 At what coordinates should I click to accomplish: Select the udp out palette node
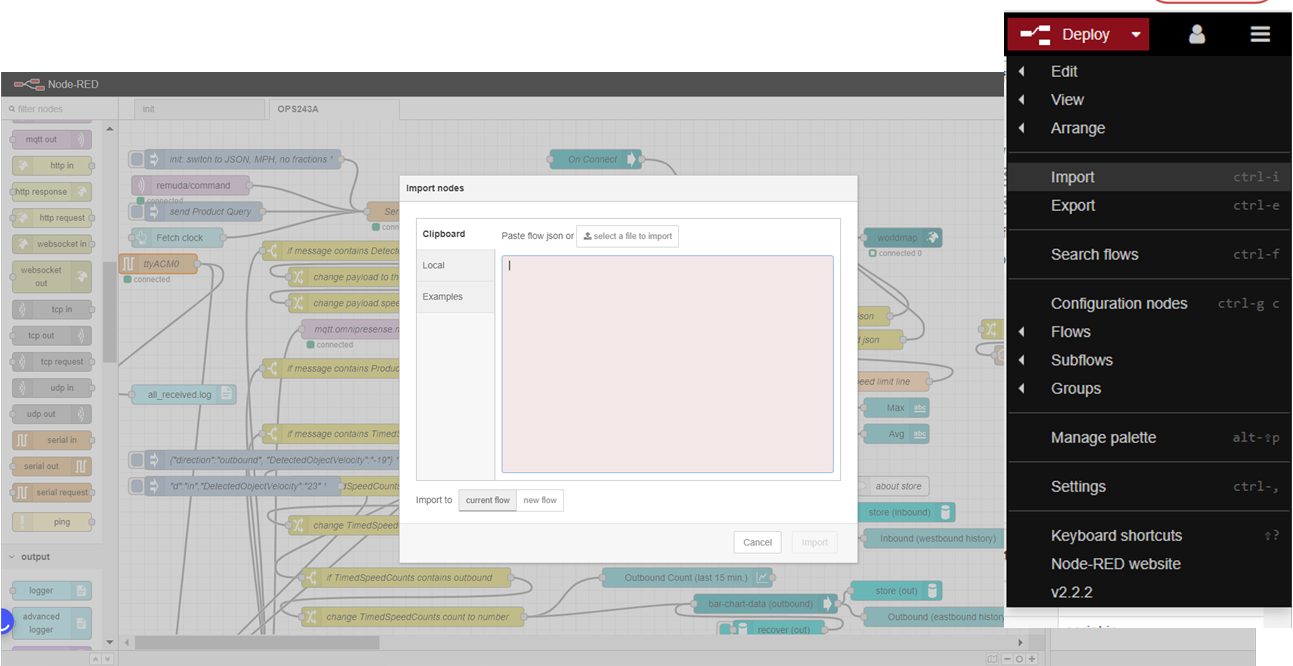(51, 414)
